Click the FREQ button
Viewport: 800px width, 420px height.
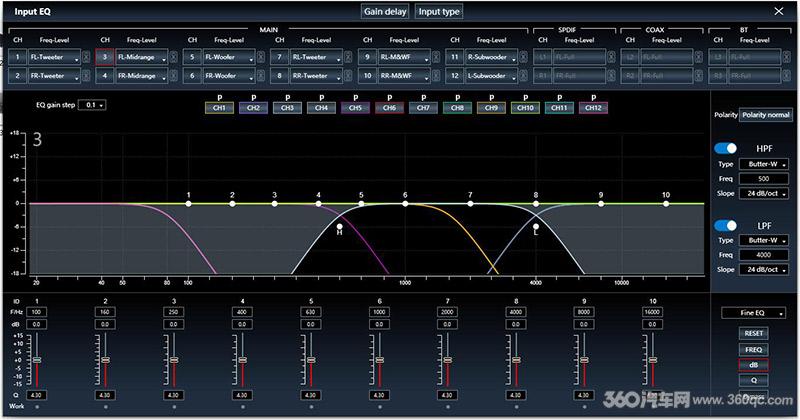754,350
